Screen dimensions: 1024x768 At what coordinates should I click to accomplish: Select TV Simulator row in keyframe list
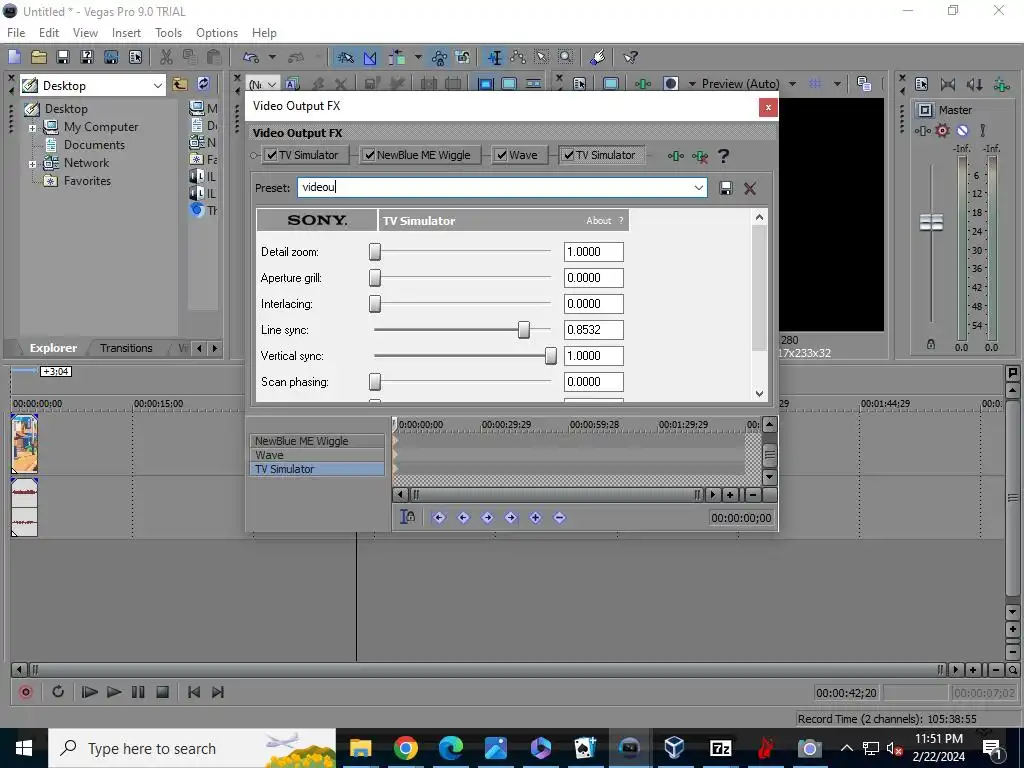point(317,469)
